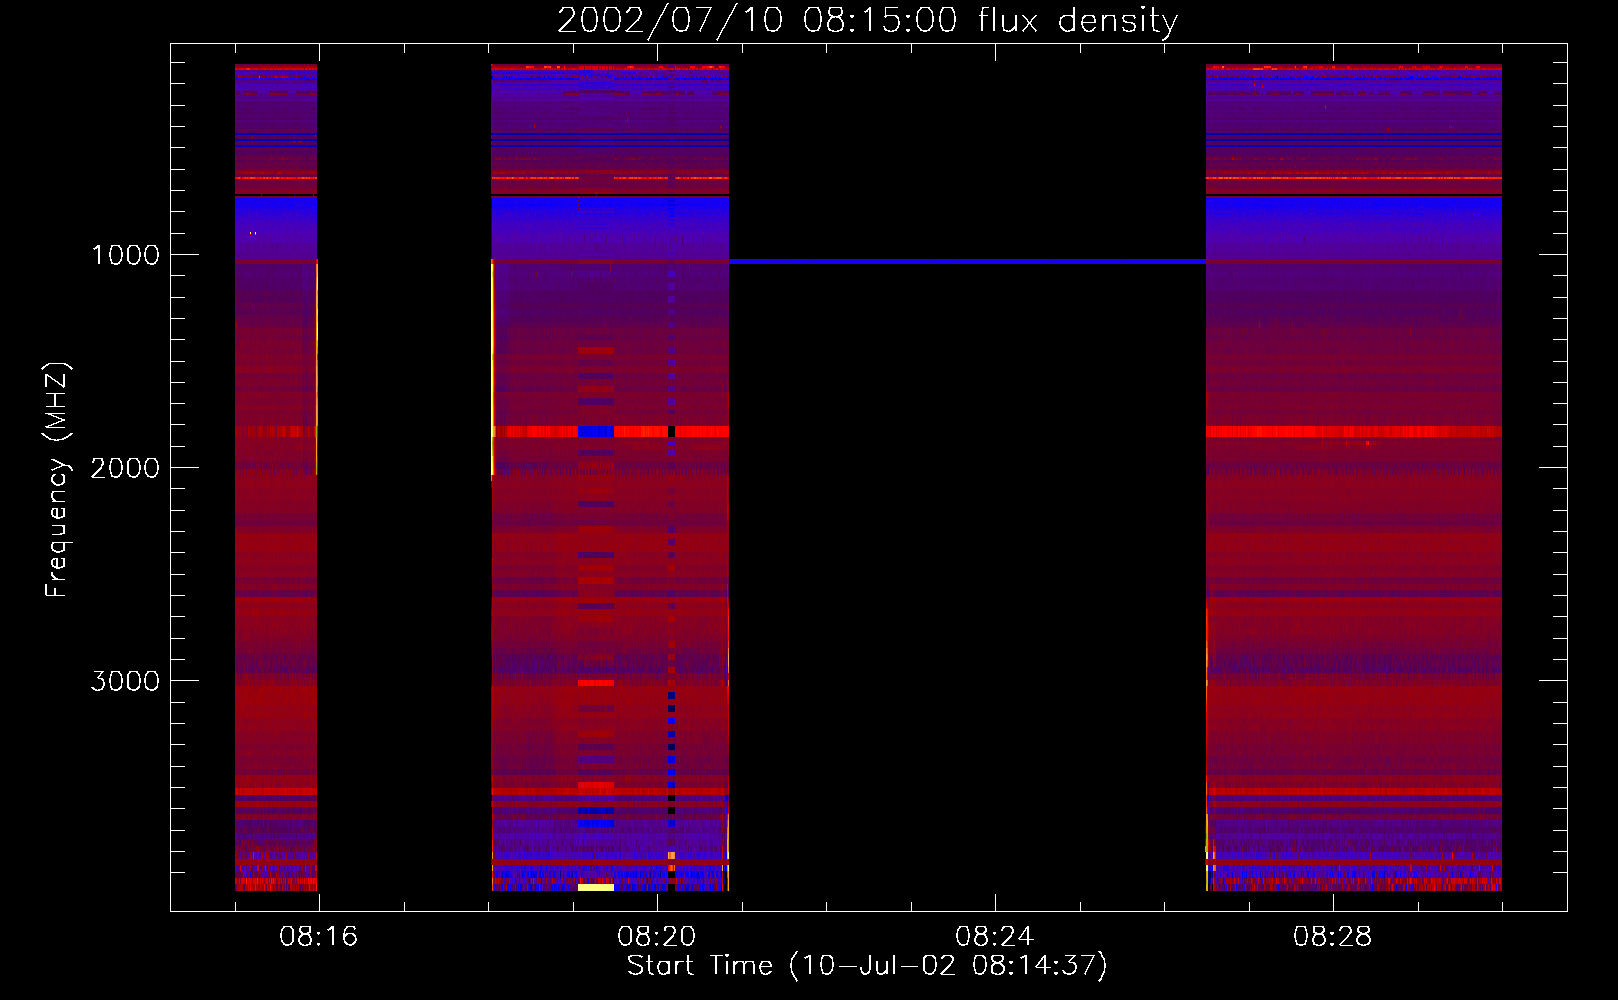
Task: Click the thin blue horizontal line spanning the data gap
Action: click(967, 261)
